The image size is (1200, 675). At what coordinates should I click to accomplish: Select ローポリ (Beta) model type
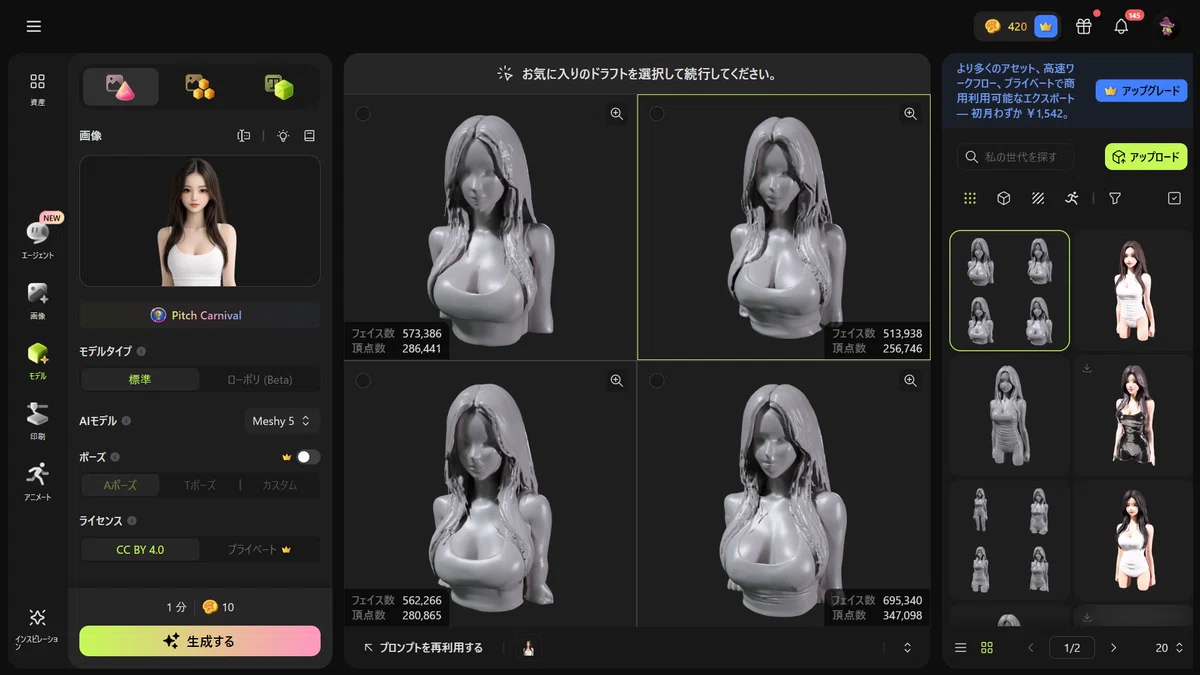coord(260,380)
